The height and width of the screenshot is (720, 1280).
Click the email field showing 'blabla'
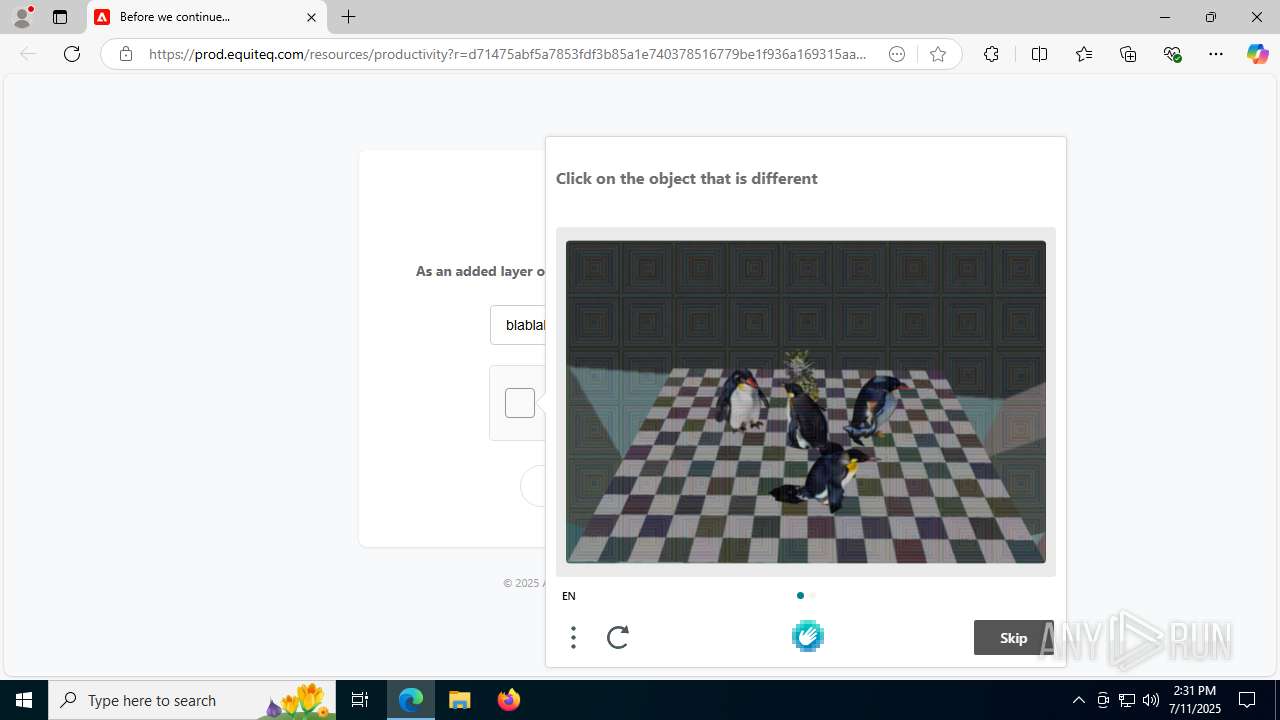(518, 325)
